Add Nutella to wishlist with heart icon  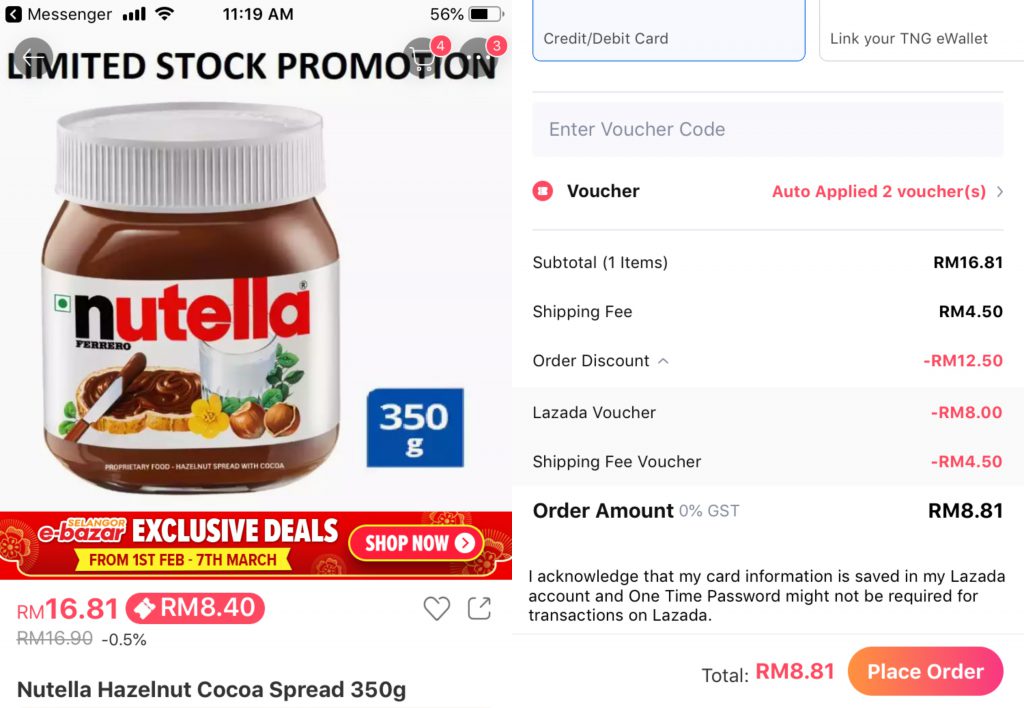coord(436,608)
